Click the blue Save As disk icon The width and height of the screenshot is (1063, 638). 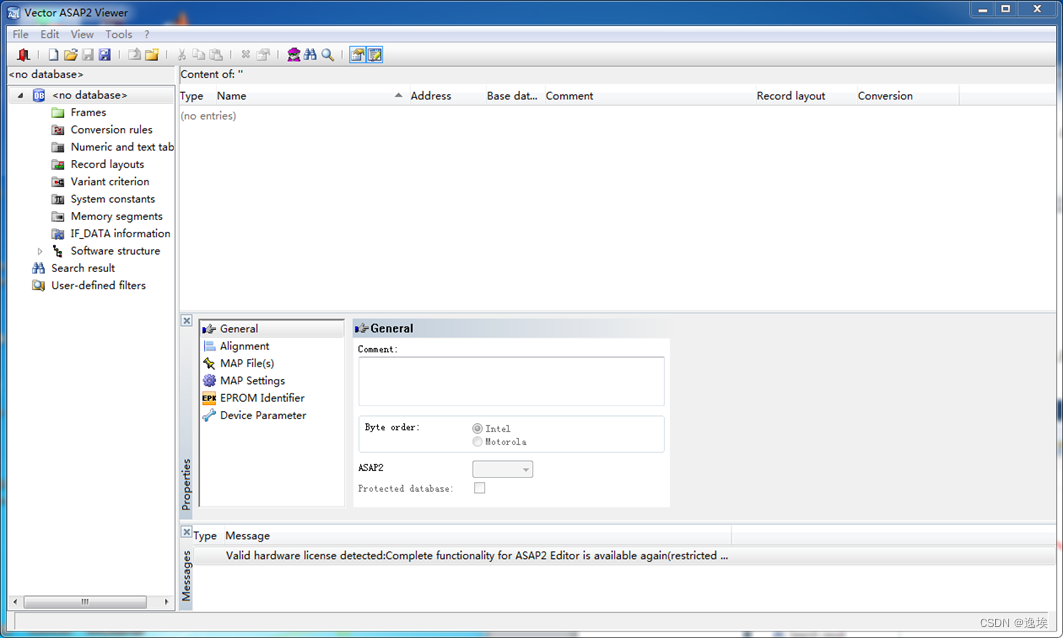(x=104, y=55)
